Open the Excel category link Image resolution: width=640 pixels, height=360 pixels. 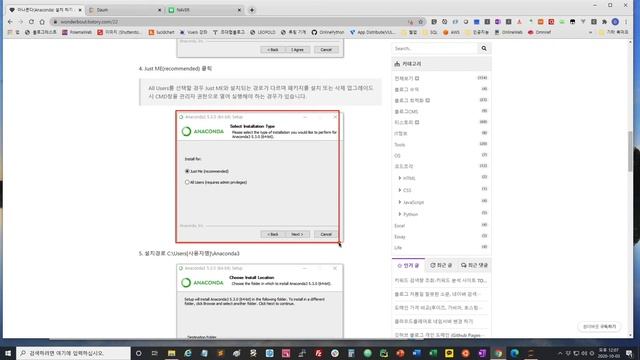(x=400, y=226)
